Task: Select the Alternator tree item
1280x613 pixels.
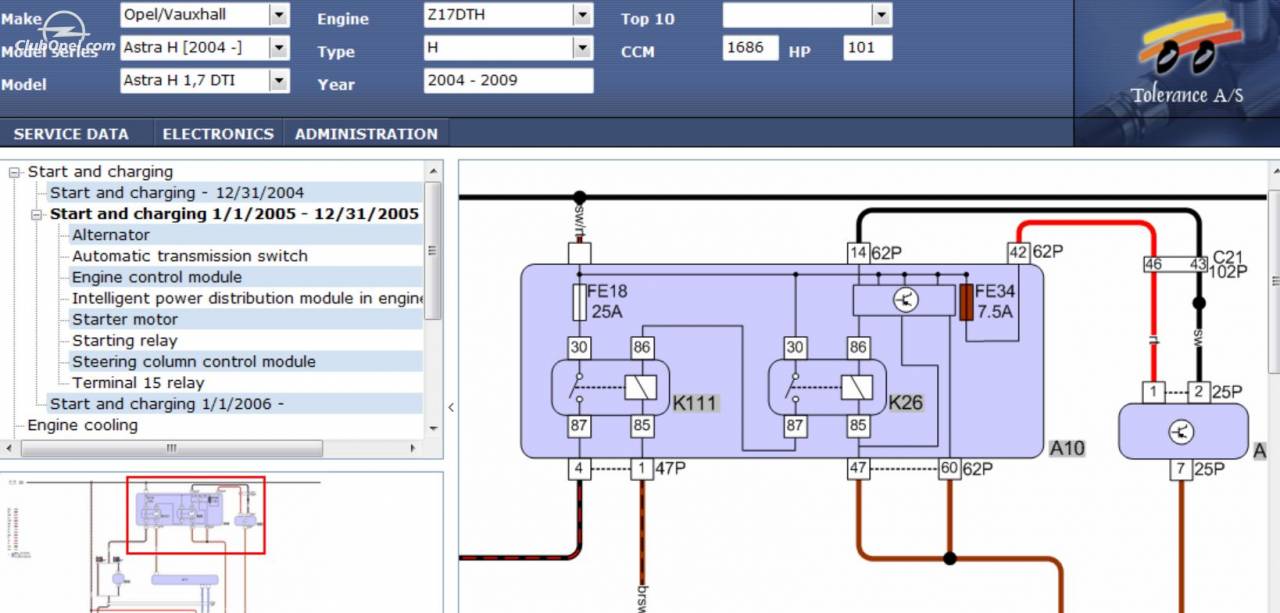Action: click(x=111, y=235)
